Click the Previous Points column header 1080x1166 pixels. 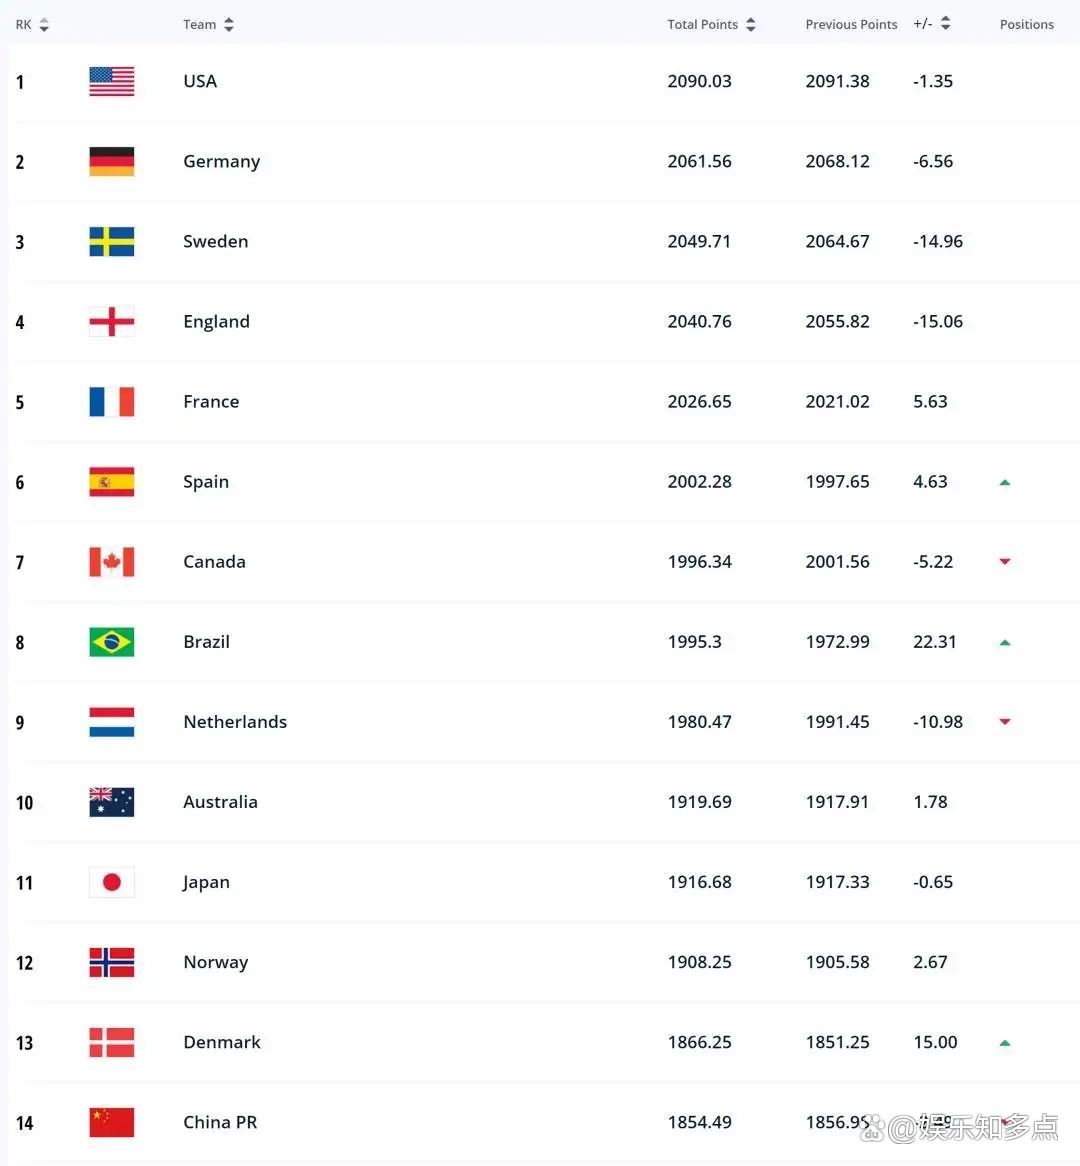point(851,25)
